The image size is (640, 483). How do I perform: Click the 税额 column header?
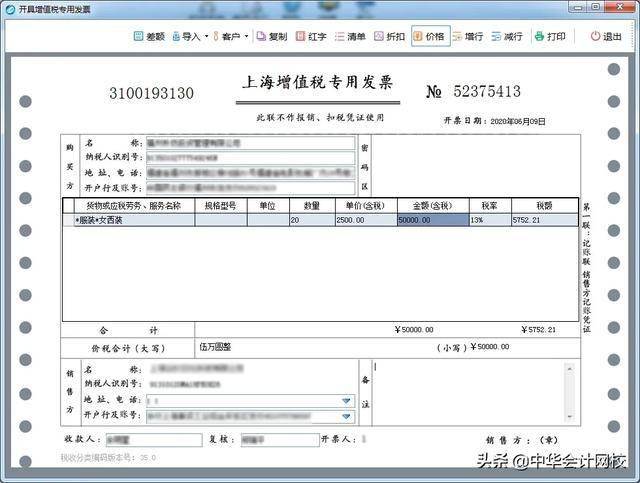pyautogui.click(x=545, y=206)
